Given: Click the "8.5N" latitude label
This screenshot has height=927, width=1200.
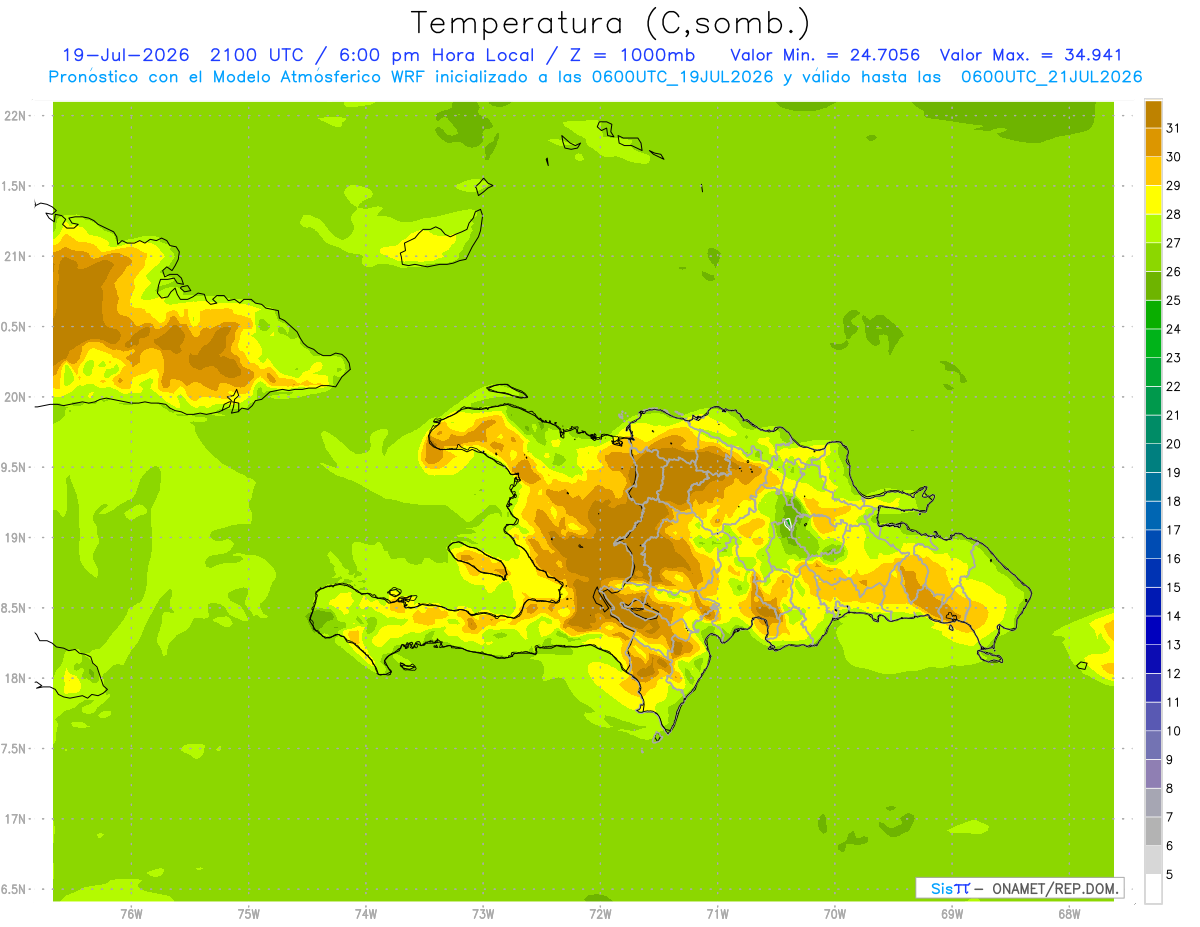Looking at the screenshot, I should 15,608.
